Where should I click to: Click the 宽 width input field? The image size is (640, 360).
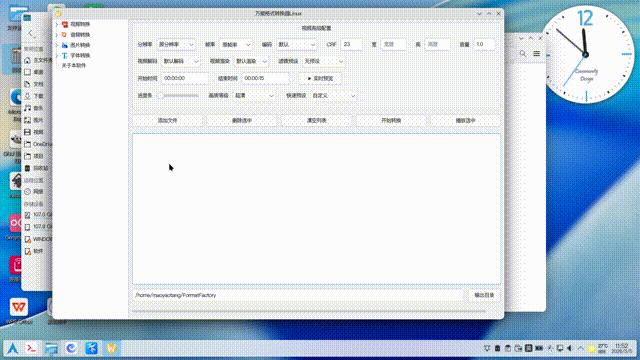click(393, 44)
